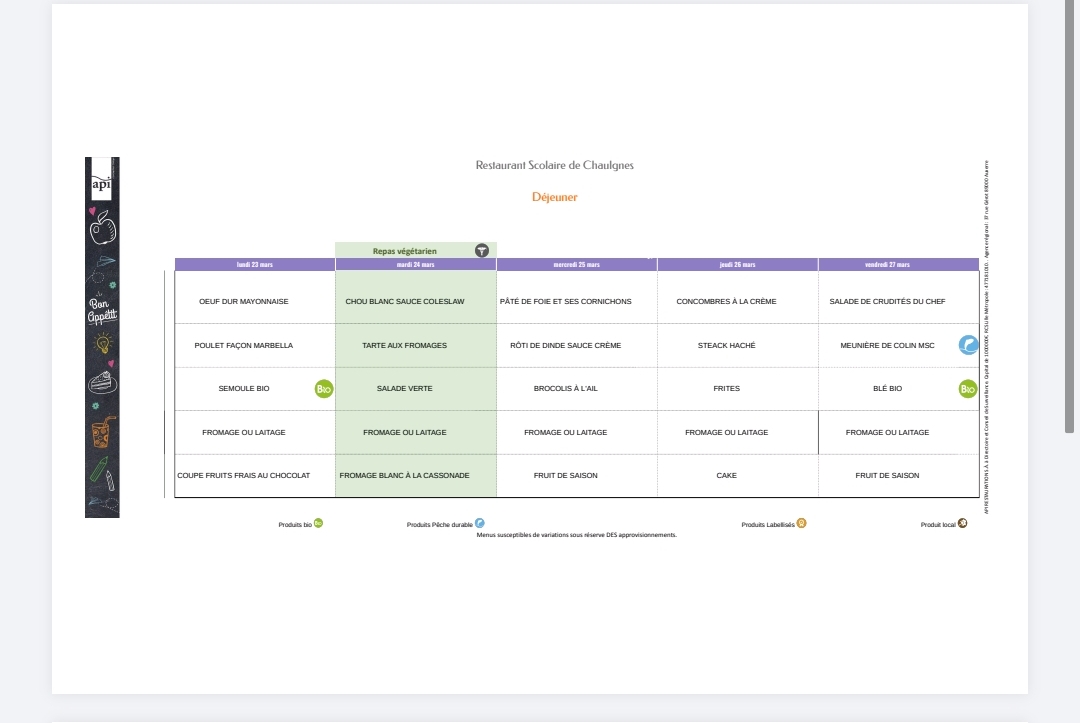Image resolution: width=1080 pixels, height=723 pixels.
Task: Click the apple drawing in the chalkboard banner
Action: pyautogui.click(x=102, y=229)
